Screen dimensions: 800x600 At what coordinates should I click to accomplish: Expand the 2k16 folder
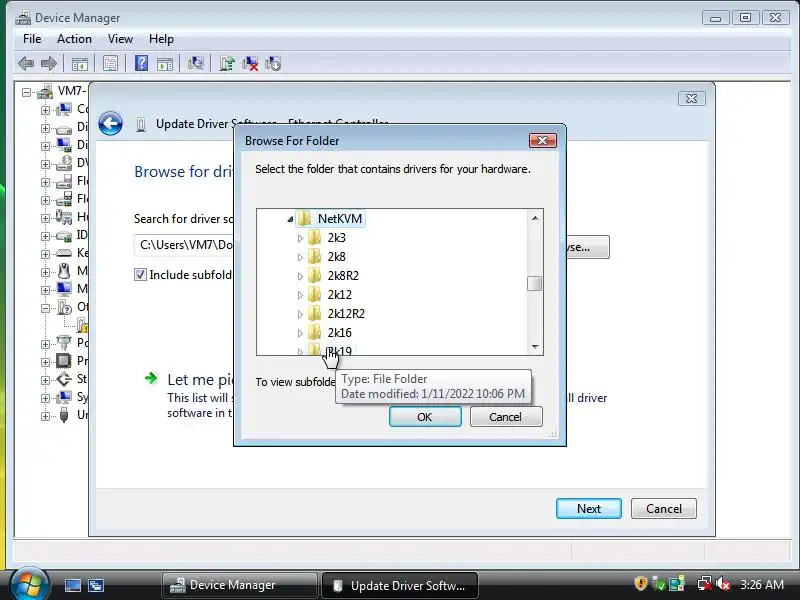tap(300, 333)
